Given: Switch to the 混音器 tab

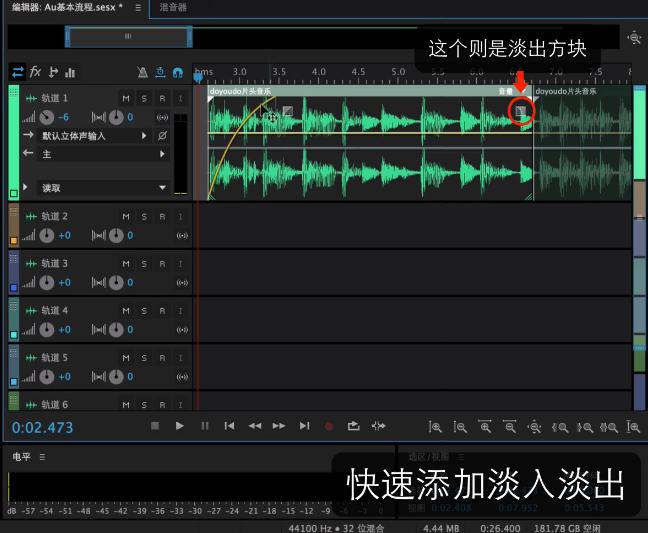Looking at the screenshot, I should [x=173, y=7].
